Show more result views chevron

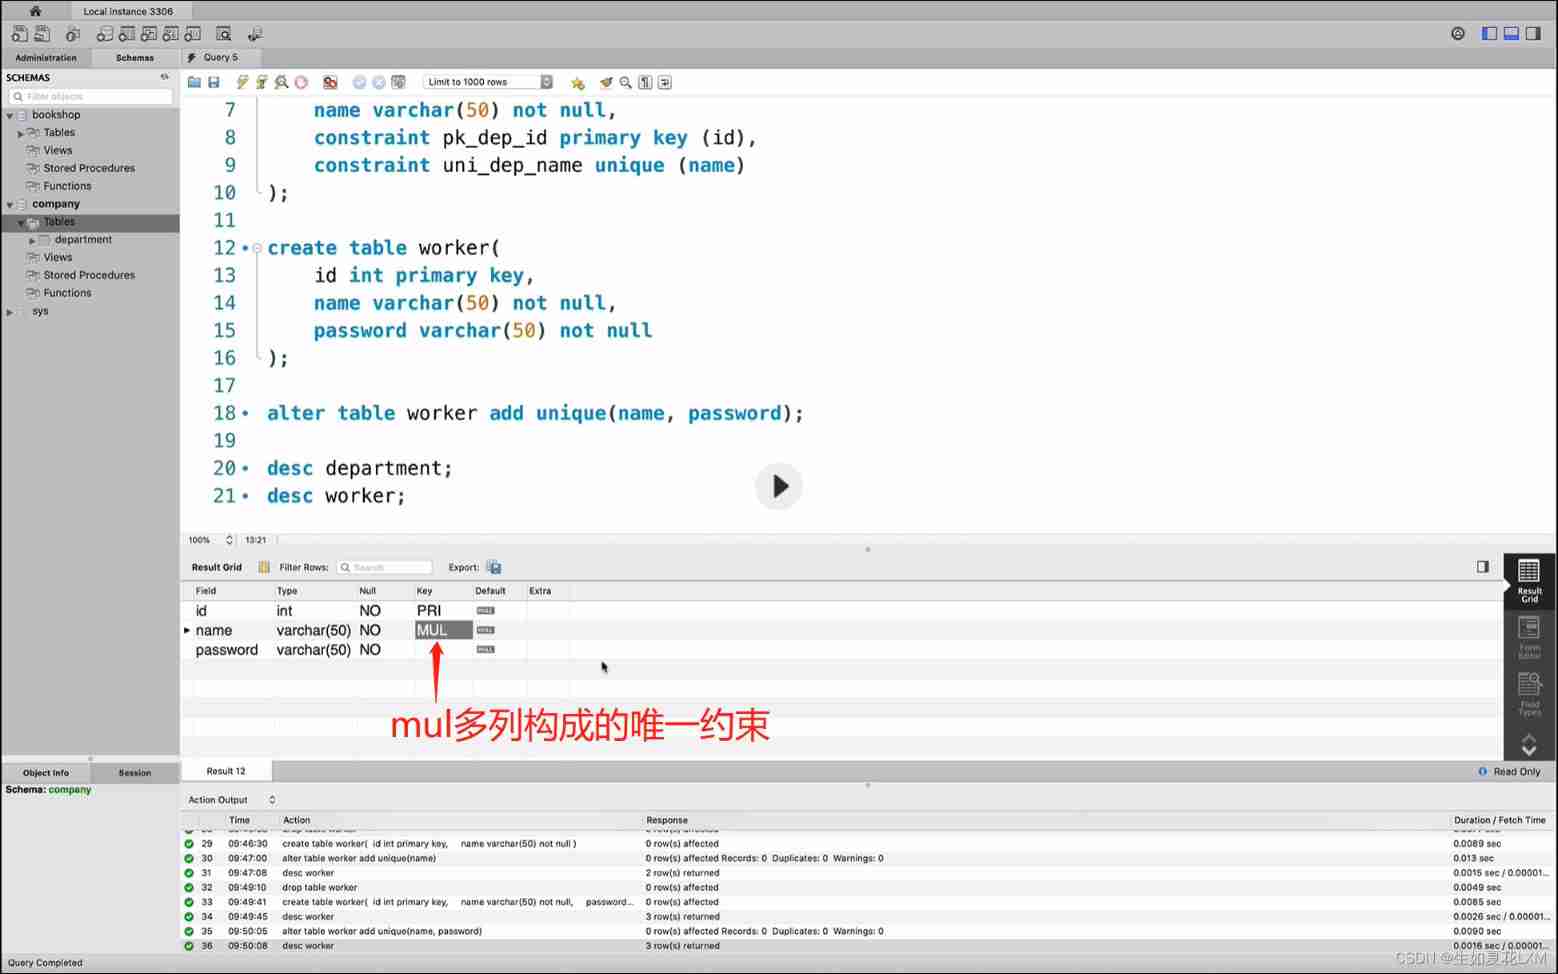click(x=1529, y=745)
